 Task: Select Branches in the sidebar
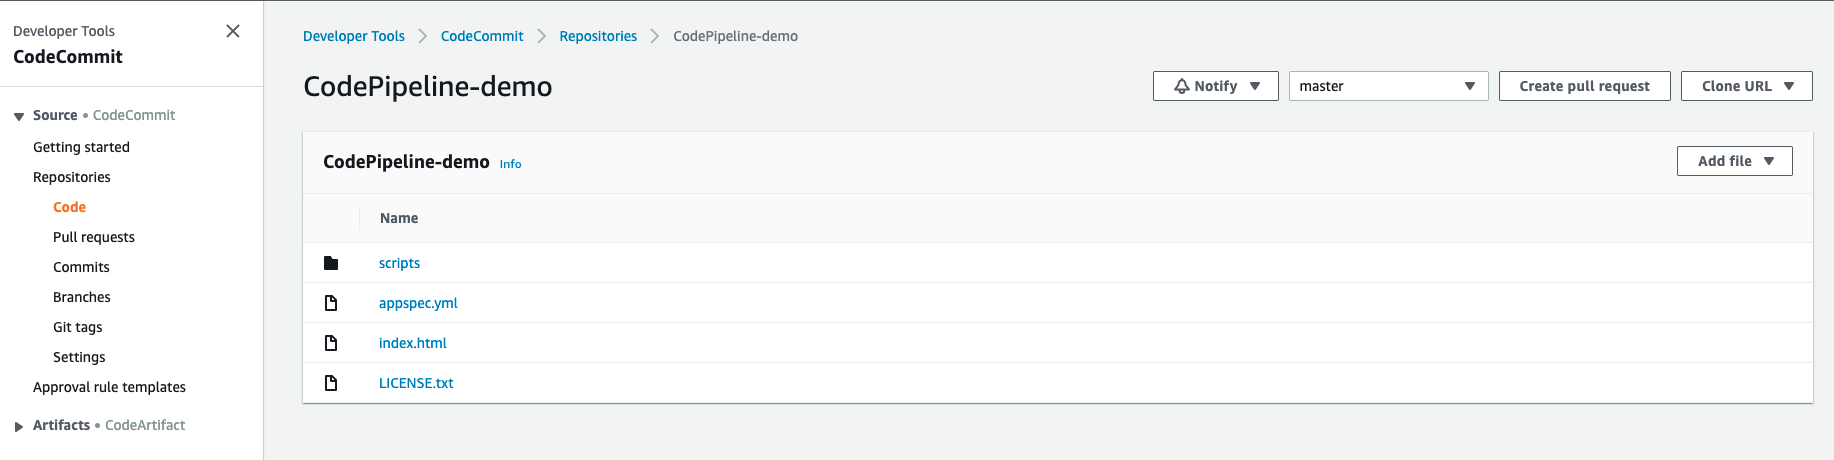pos(82,297)
